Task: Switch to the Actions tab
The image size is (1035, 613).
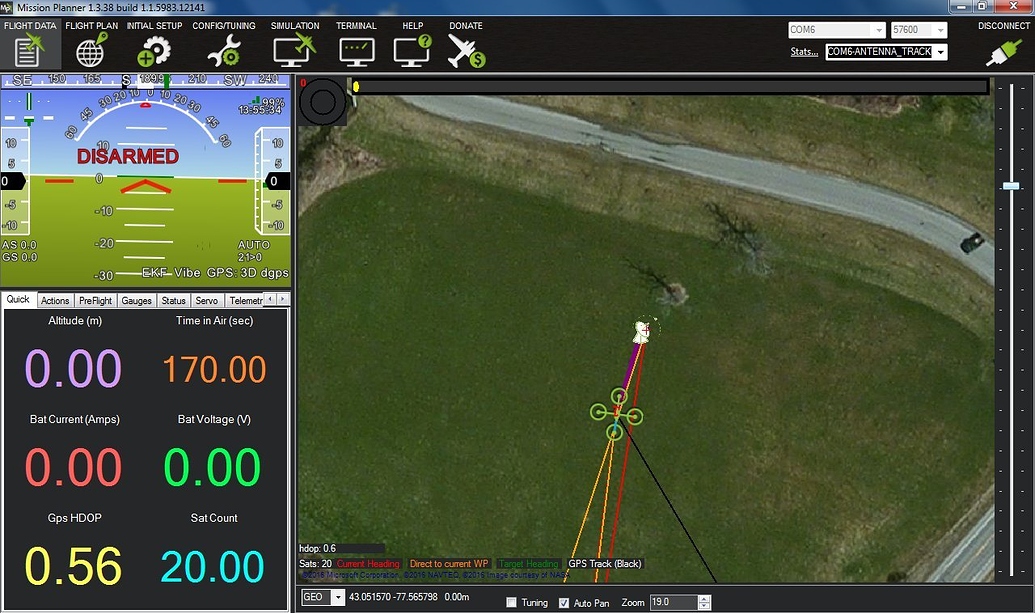Action: [55, 300]
